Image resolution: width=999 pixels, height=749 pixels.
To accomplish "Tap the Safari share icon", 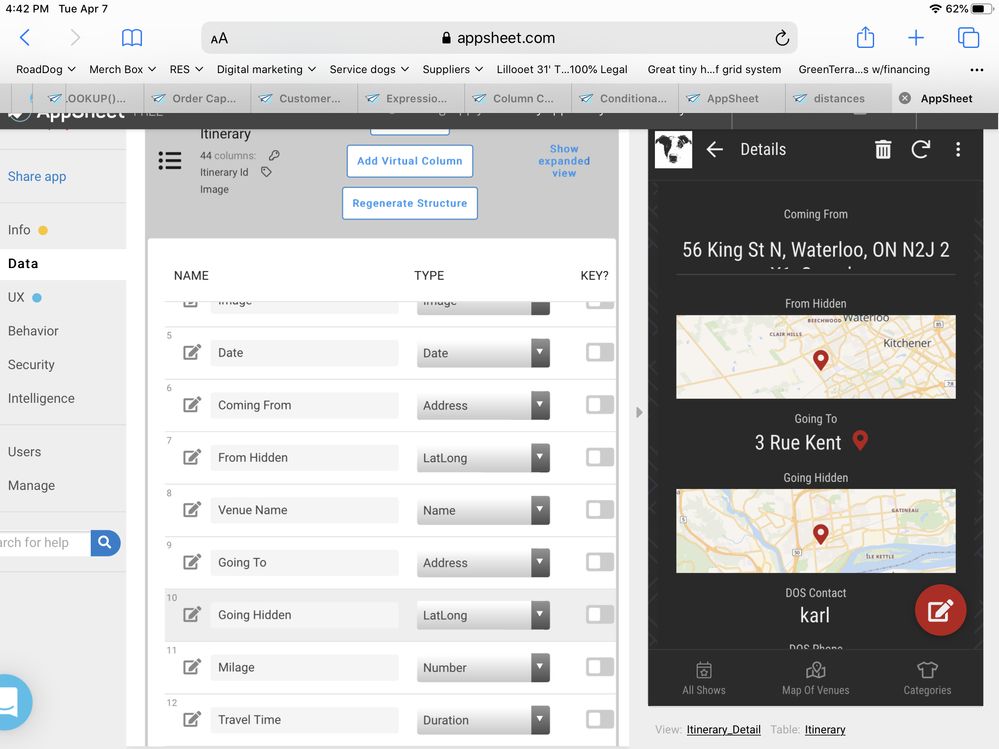I will click(x=865, y=37).
